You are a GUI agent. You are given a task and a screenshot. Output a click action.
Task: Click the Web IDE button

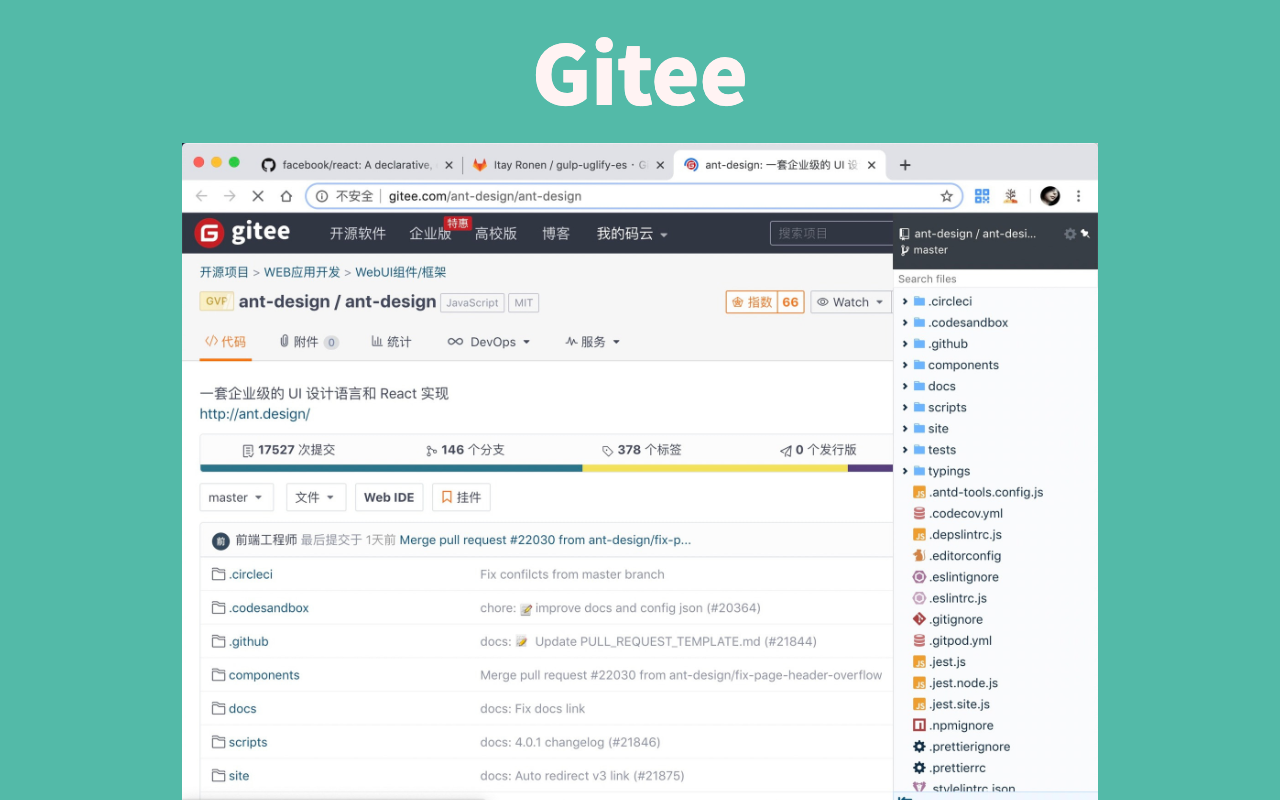click(389, 497)
